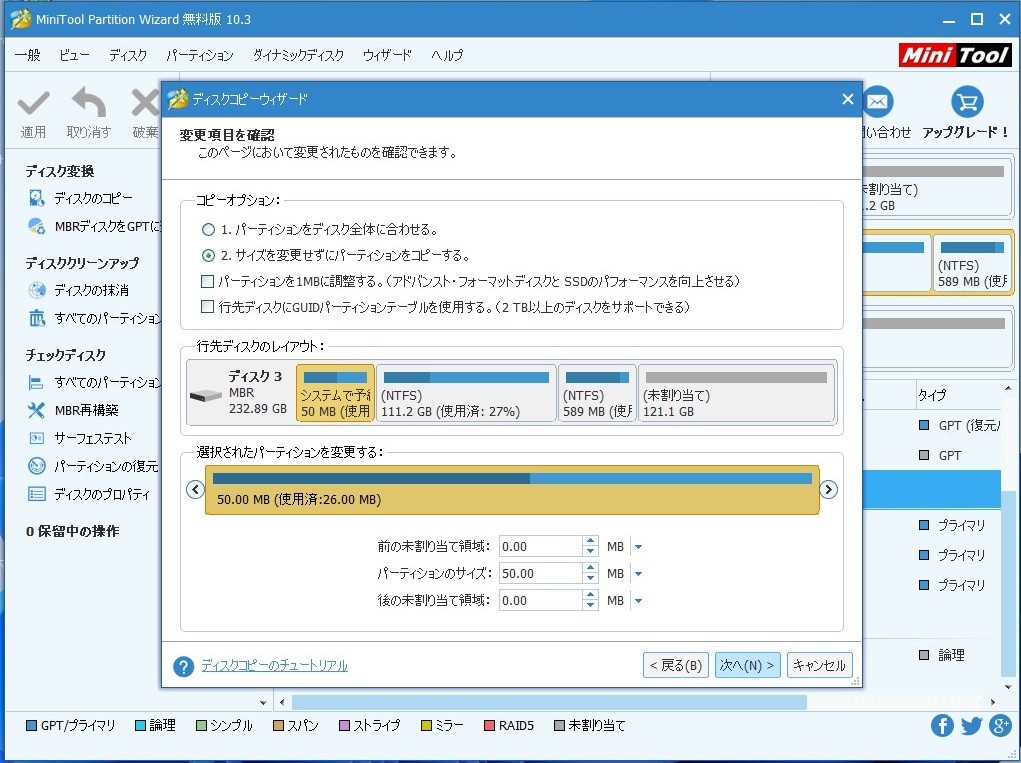
Task: Select option 2 copy partitions without resizing
Action: [x=208, y=255]
